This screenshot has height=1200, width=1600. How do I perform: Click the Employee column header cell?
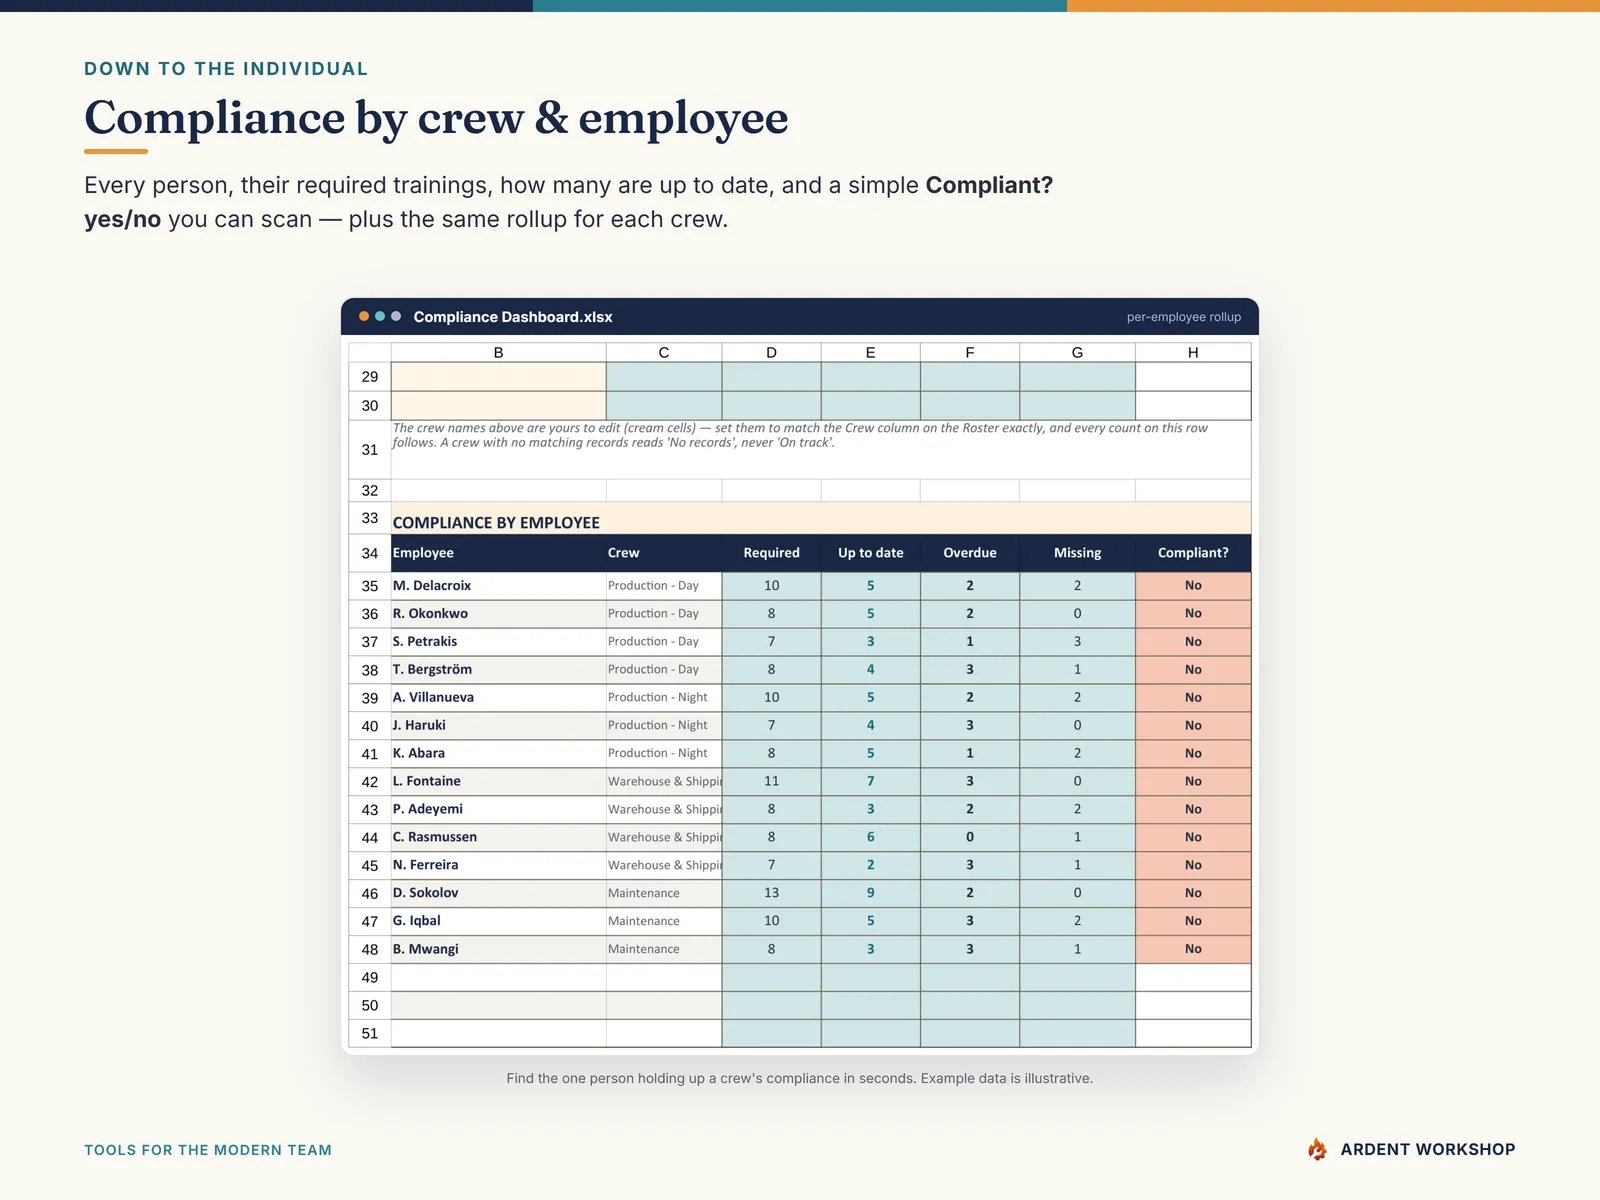tap(498, 553)
